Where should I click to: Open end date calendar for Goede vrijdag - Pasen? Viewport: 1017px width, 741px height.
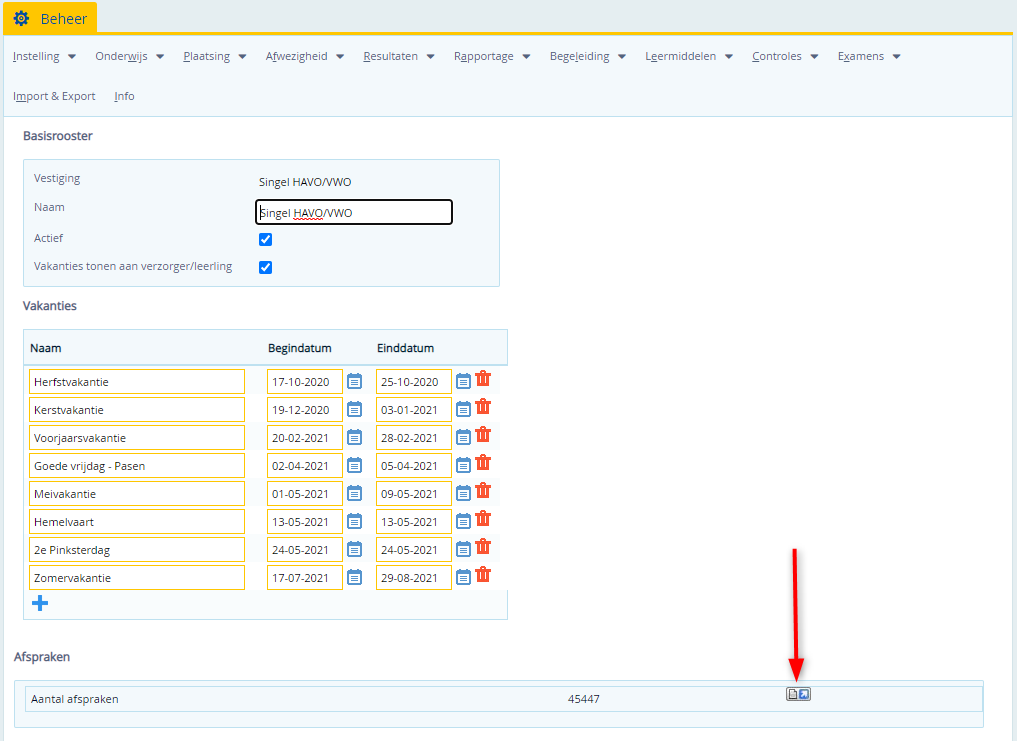pyautogui.click(x=463, y=465)
